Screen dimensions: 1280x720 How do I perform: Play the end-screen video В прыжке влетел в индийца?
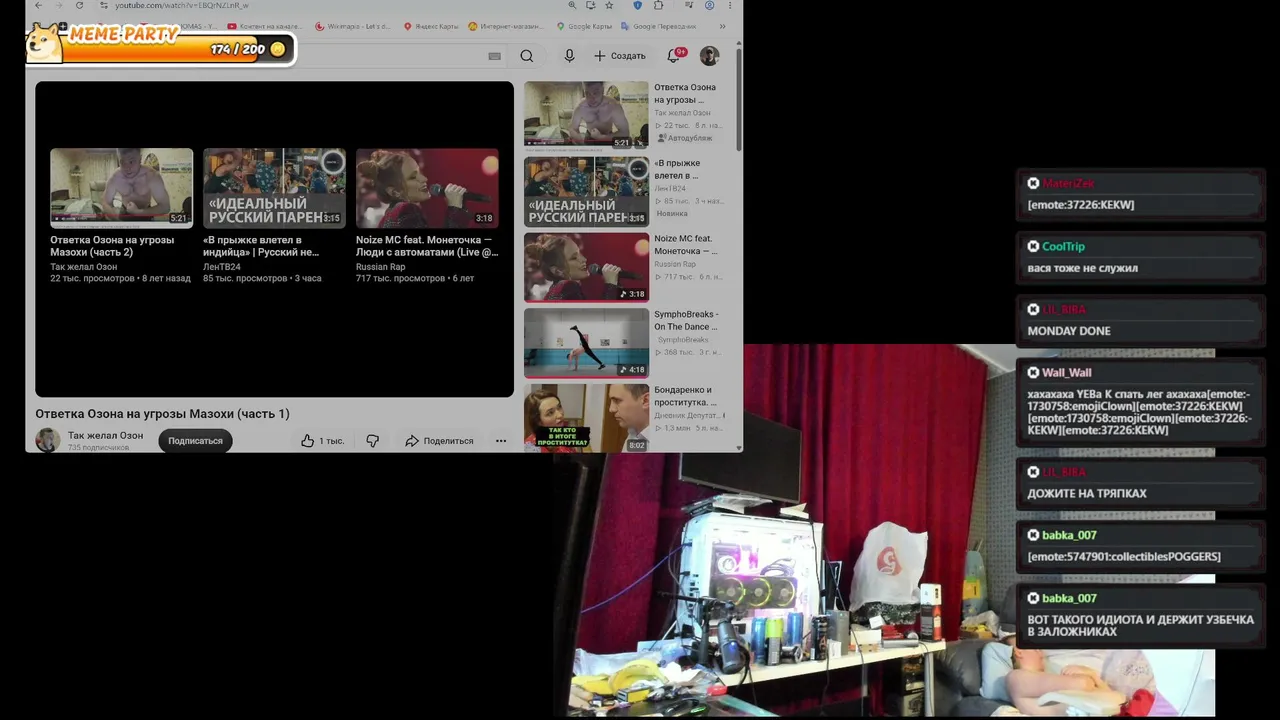pos(274,187)
